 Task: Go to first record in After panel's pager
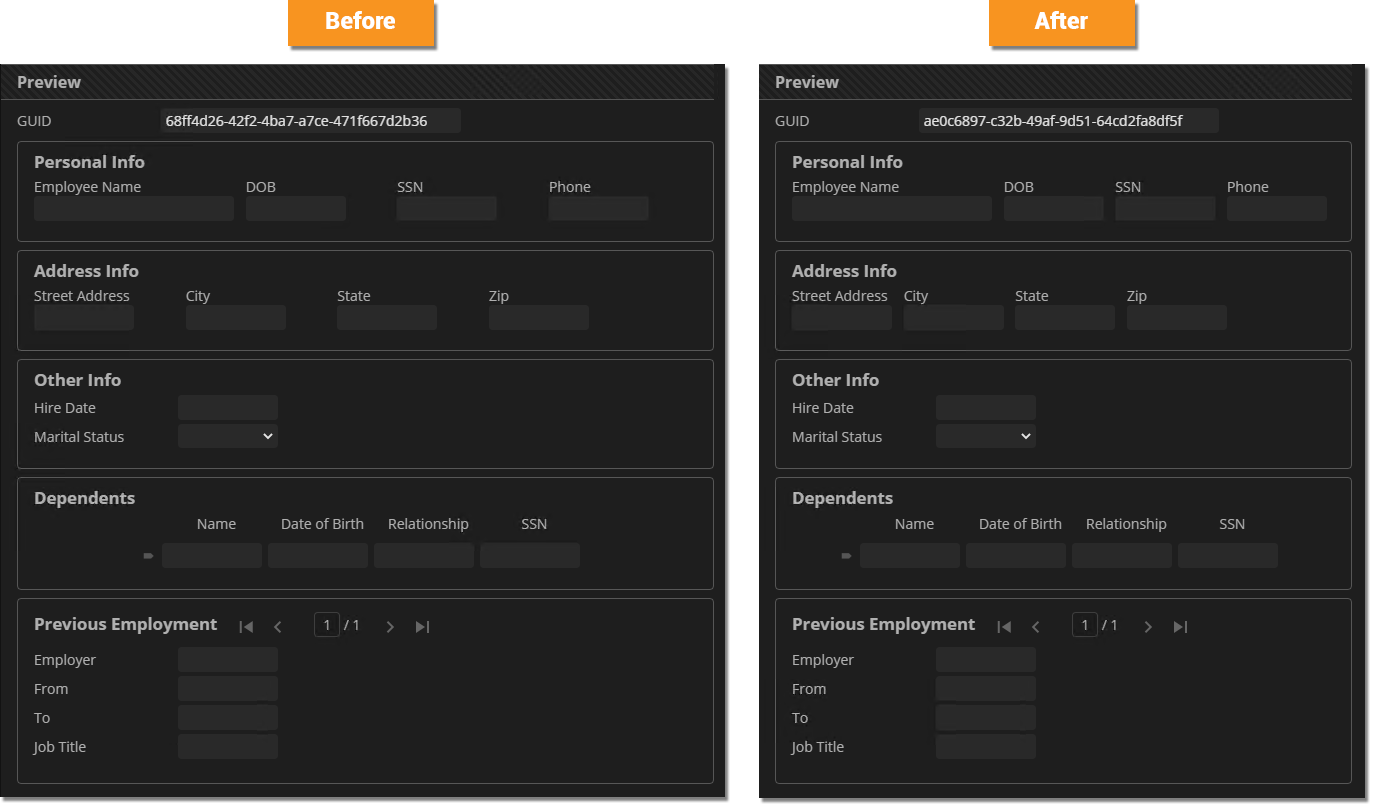point(1004,627)
